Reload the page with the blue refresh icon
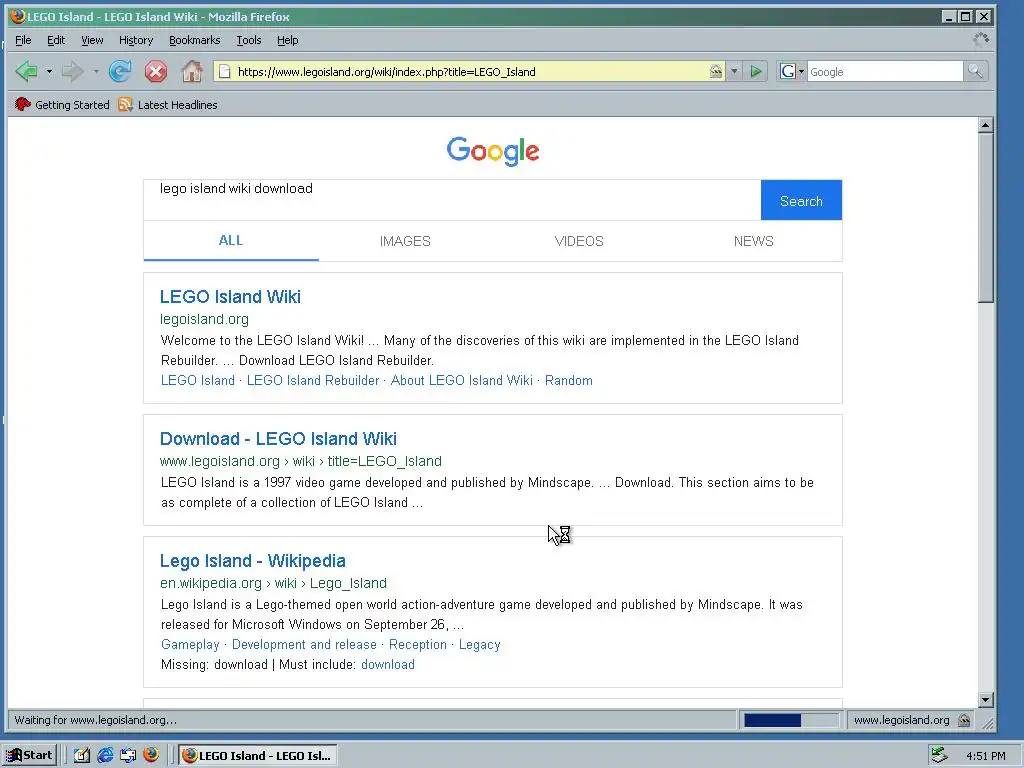This screenshot has height=768, width=1024. [120, 71]
